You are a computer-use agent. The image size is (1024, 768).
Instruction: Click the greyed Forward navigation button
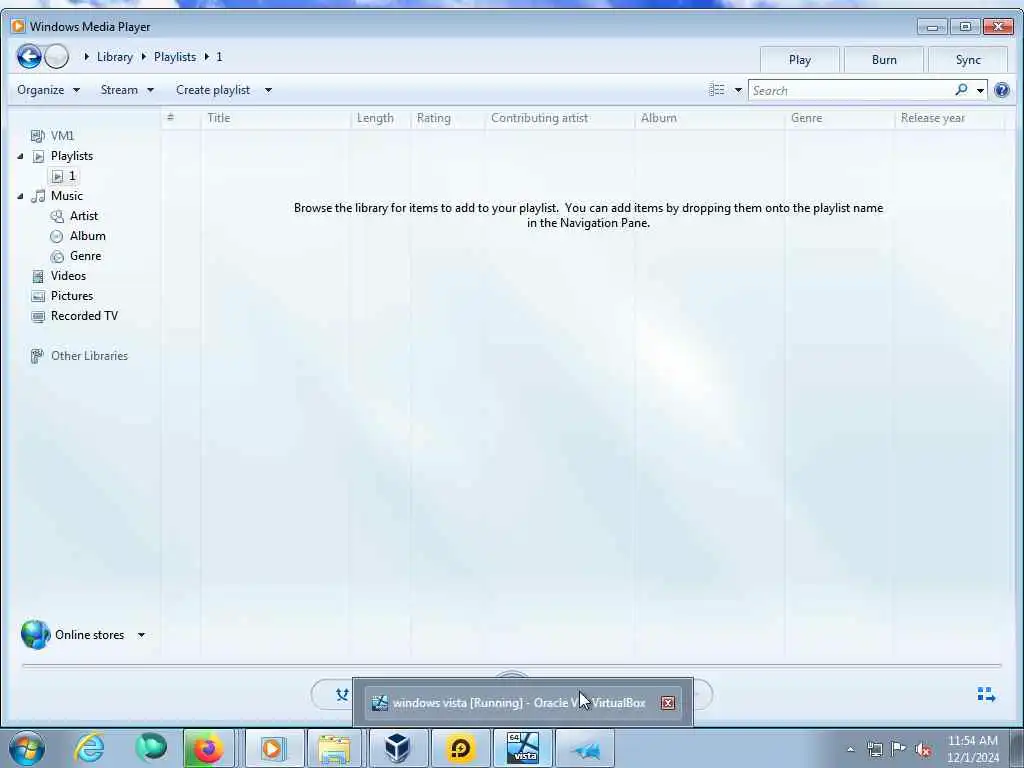click(57, 57)
